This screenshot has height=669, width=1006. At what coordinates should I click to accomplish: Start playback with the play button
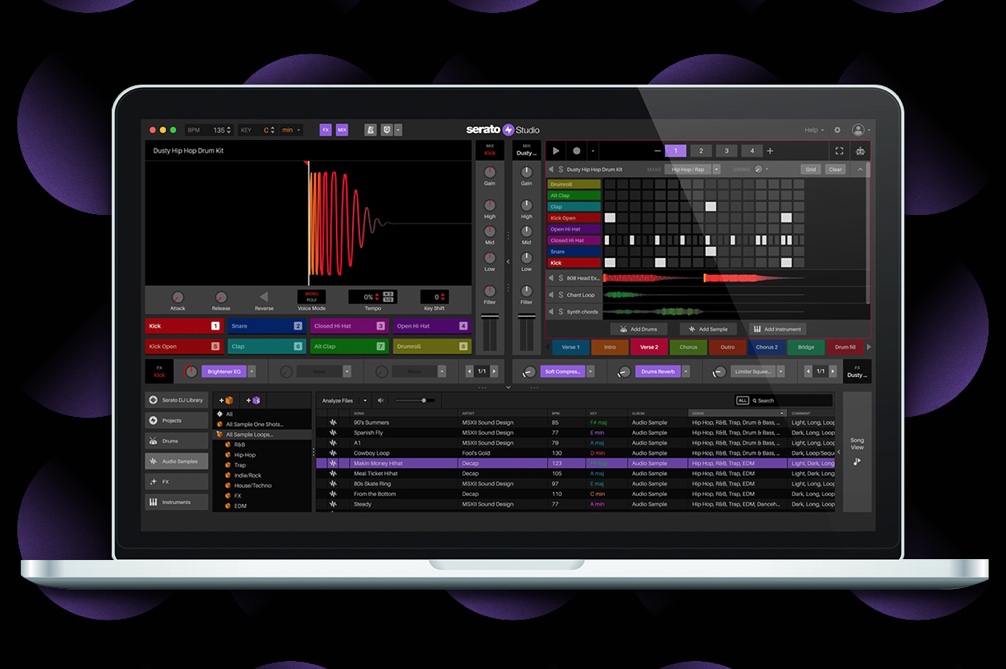[x=556, y=151]
